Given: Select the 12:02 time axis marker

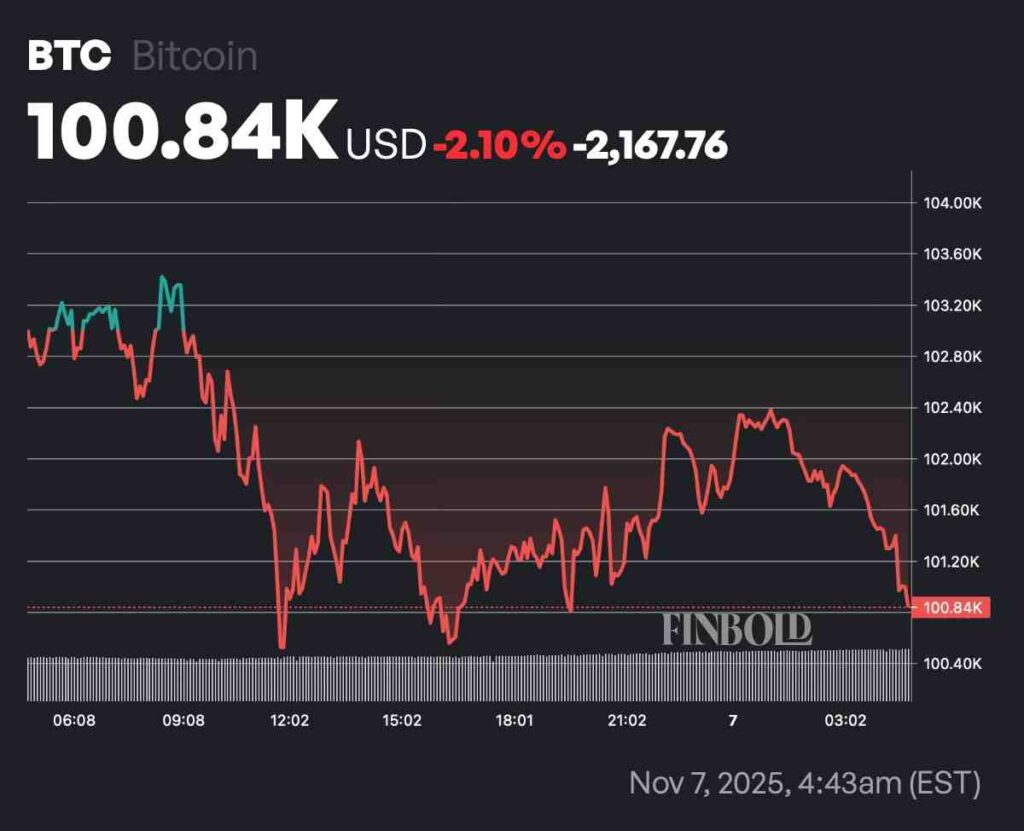Looking at the screenshot, I should [289, 721].
